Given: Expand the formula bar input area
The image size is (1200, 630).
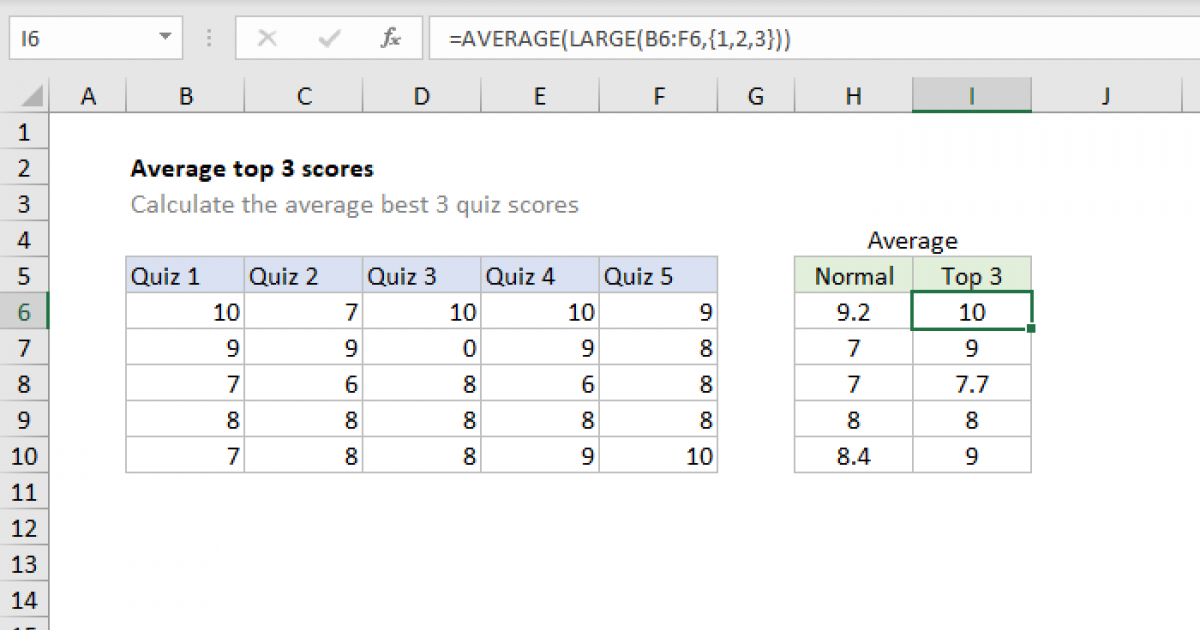Looking at the screenshot, I should pyautogui.click(x=1190, y=38).
